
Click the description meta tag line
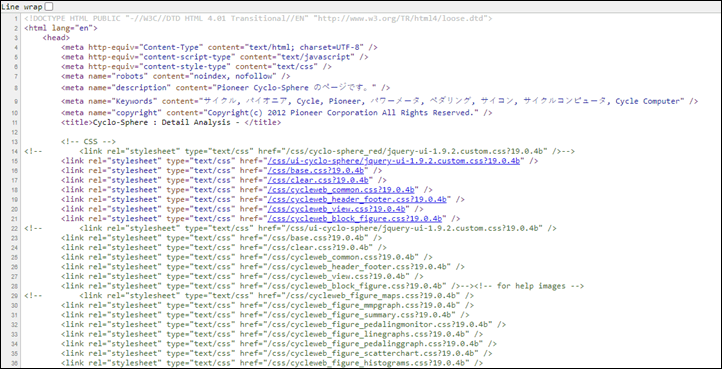(226, 88)
